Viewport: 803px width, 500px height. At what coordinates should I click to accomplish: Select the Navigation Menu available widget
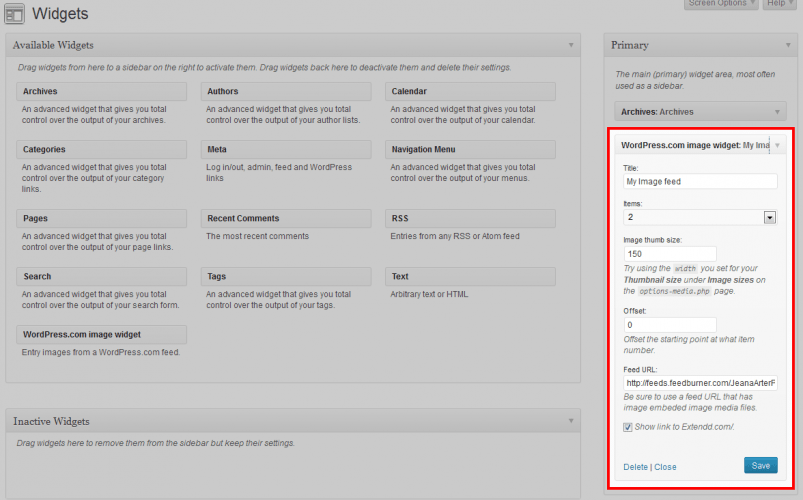(470, 150)
